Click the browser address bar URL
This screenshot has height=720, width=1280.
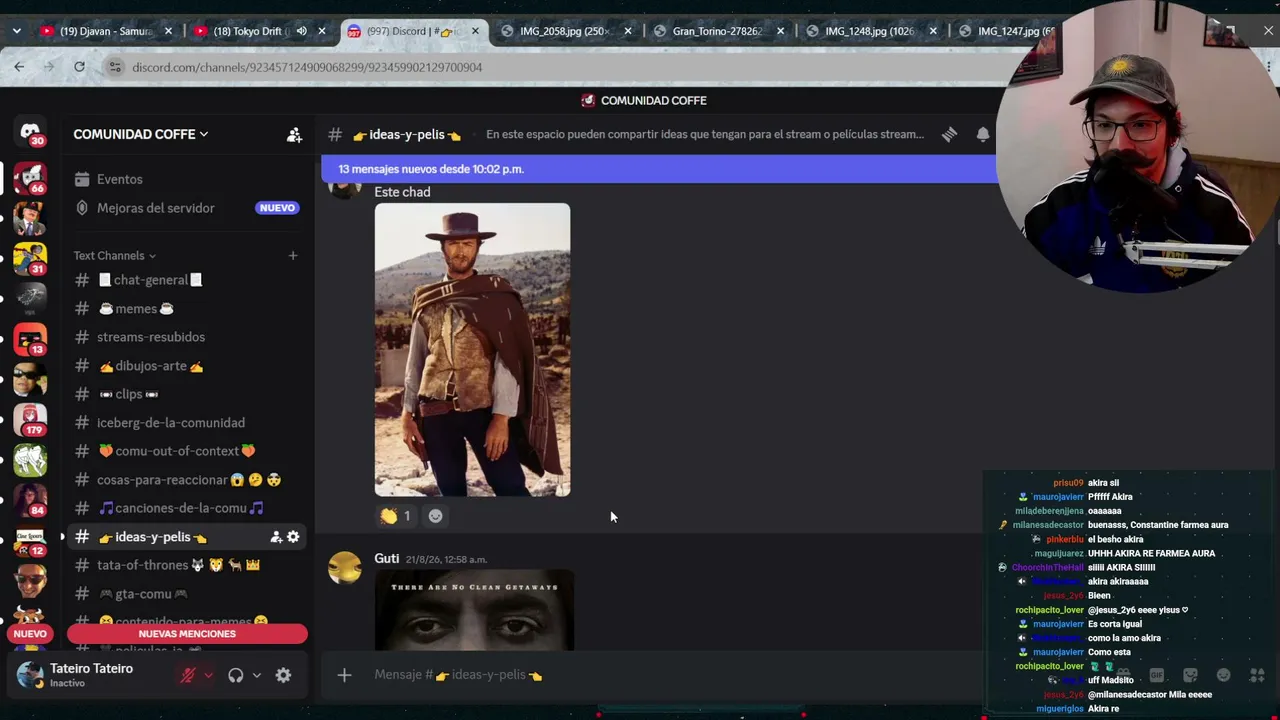(307, 67)
